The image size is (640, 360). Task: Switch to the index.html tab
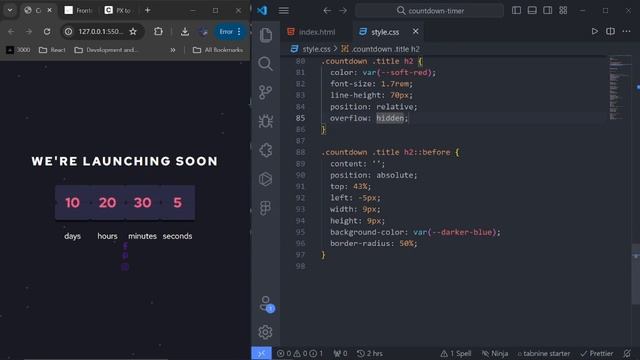(x=312, y=32)
